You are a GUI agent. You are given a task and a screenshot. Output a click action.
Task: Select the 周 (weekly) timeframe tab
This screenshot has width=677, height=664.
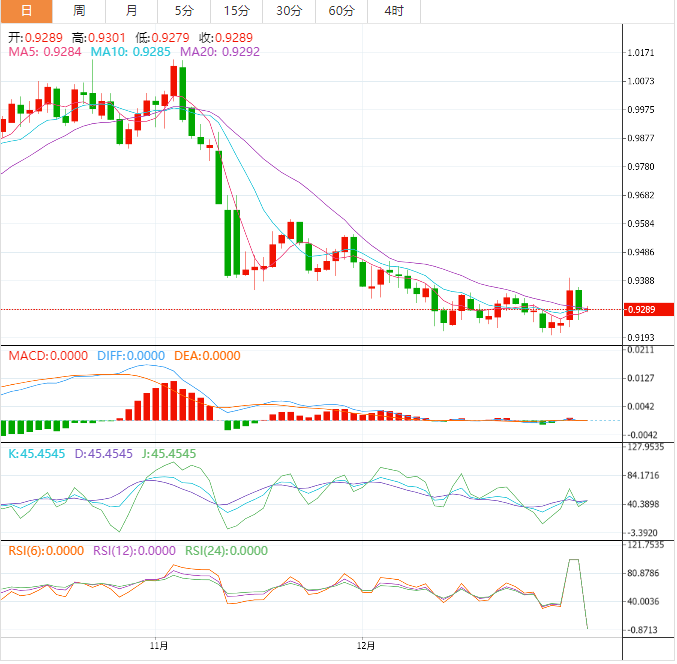pos(79,11)
